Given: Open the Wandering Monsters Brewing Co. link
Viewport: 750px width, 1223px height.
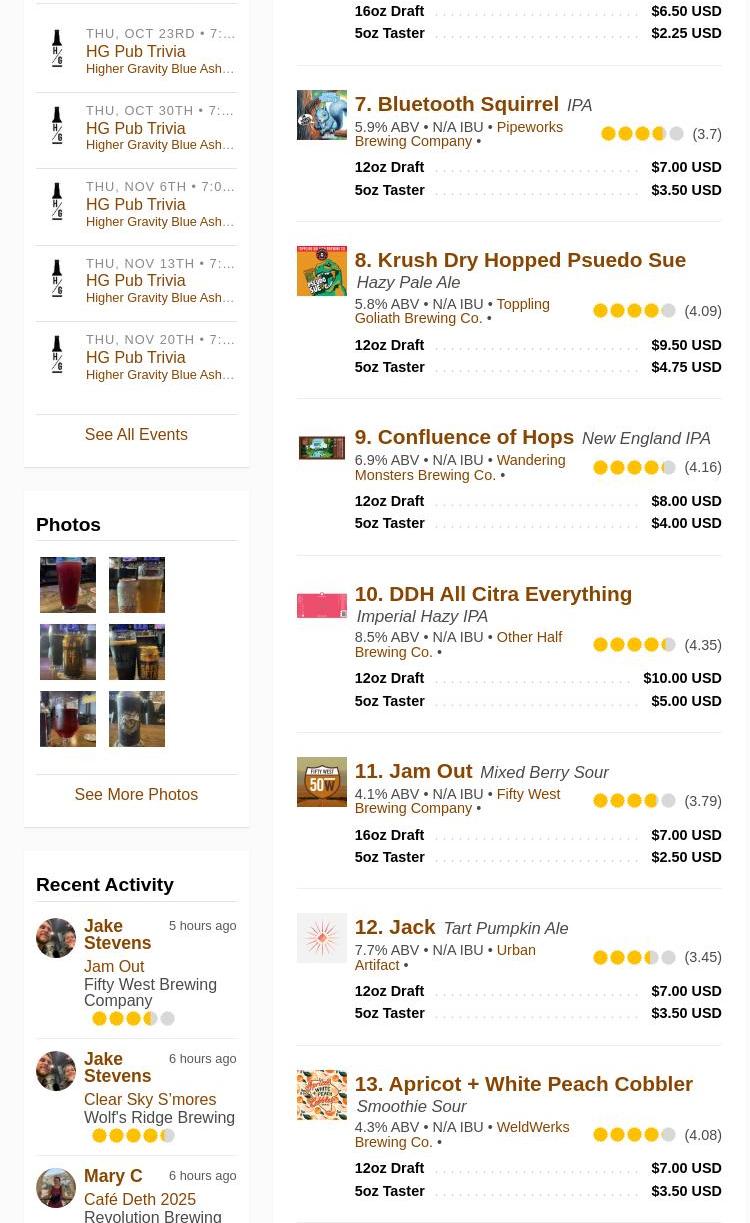Looking at the screenshot, I should point(459,467).
